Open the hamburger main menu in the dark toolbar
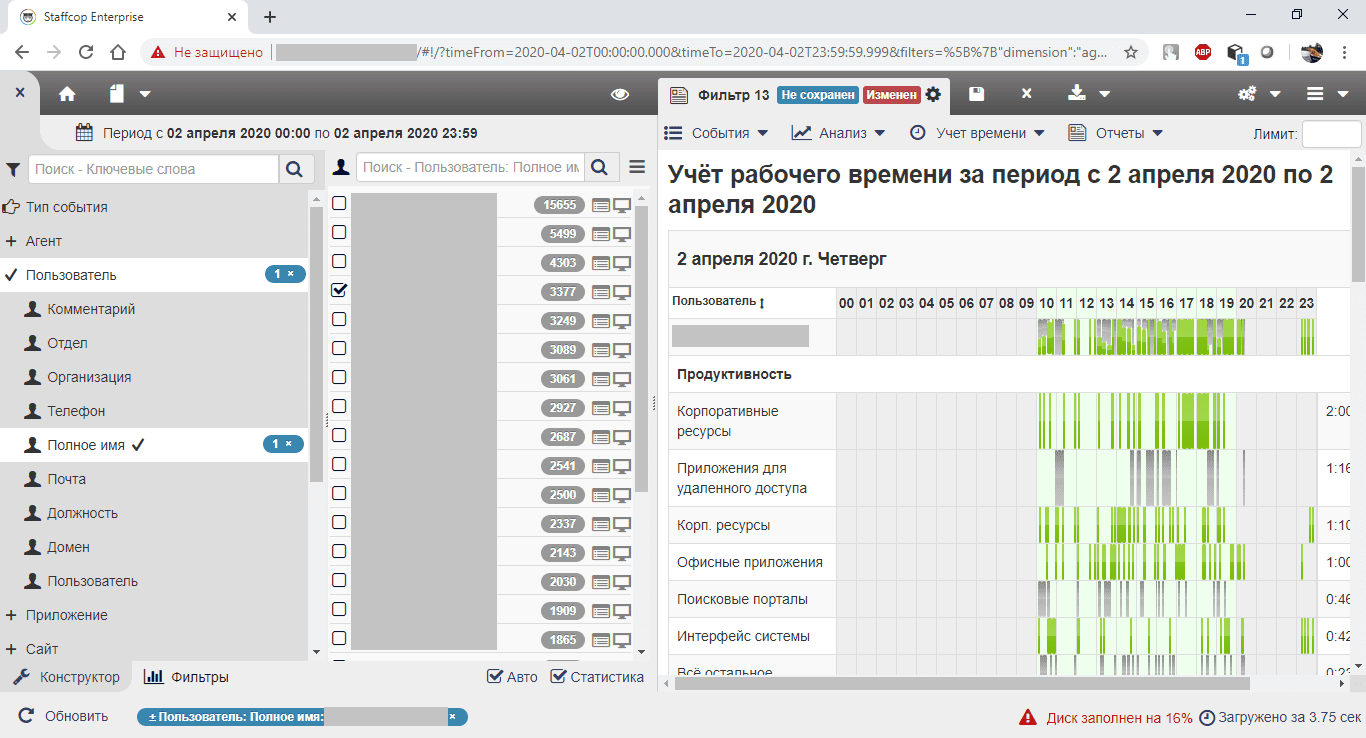This screenshot has width=1366, height=738. point(1315,94)
